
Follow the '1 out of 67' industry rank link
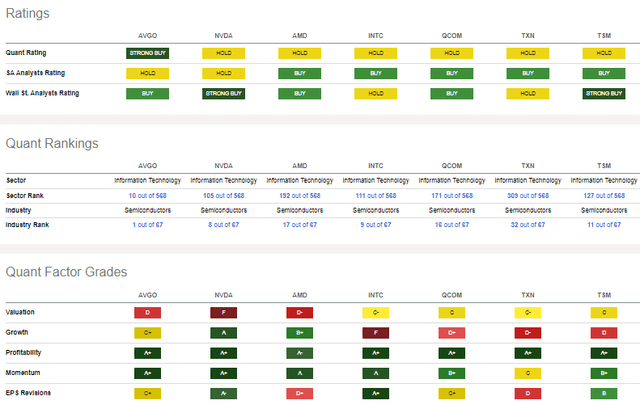[147, 224]
